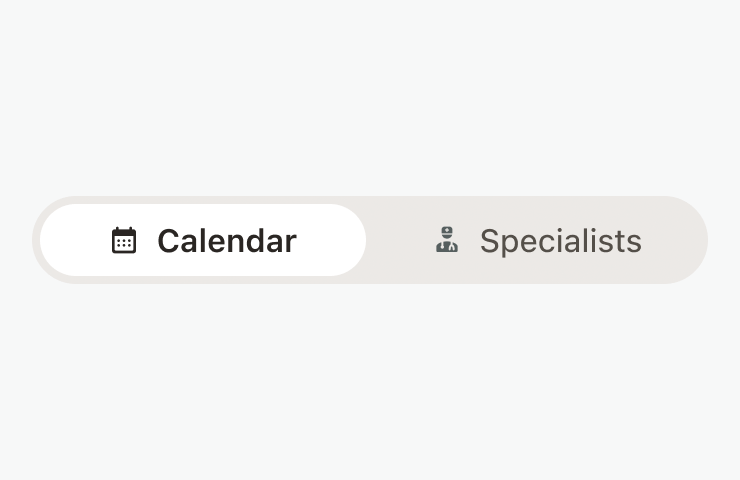Show the list of specialists
Image resolution: width=740 pixels, height=480 pixels.
point(538,240)
